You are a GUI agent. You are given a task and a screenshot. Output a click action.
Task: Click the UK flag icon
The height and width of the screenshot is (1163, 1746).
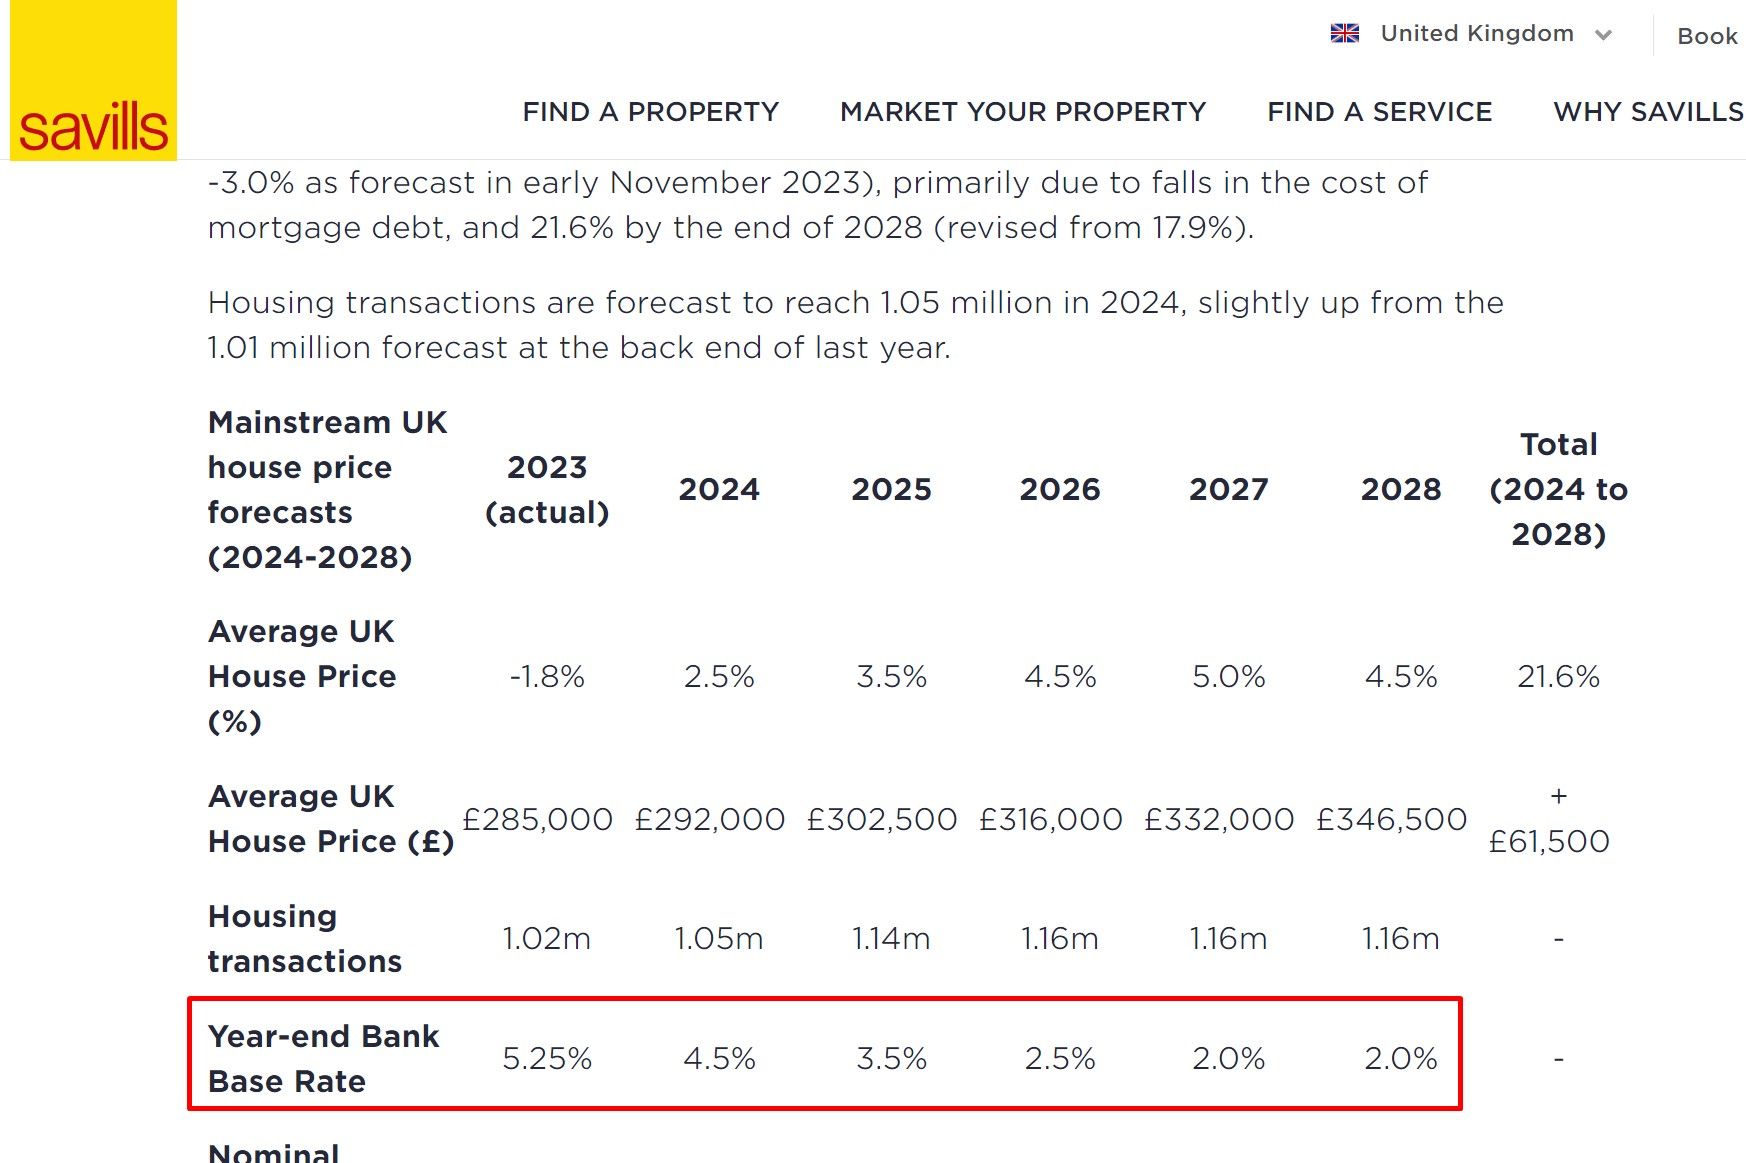pos(1345,34)
